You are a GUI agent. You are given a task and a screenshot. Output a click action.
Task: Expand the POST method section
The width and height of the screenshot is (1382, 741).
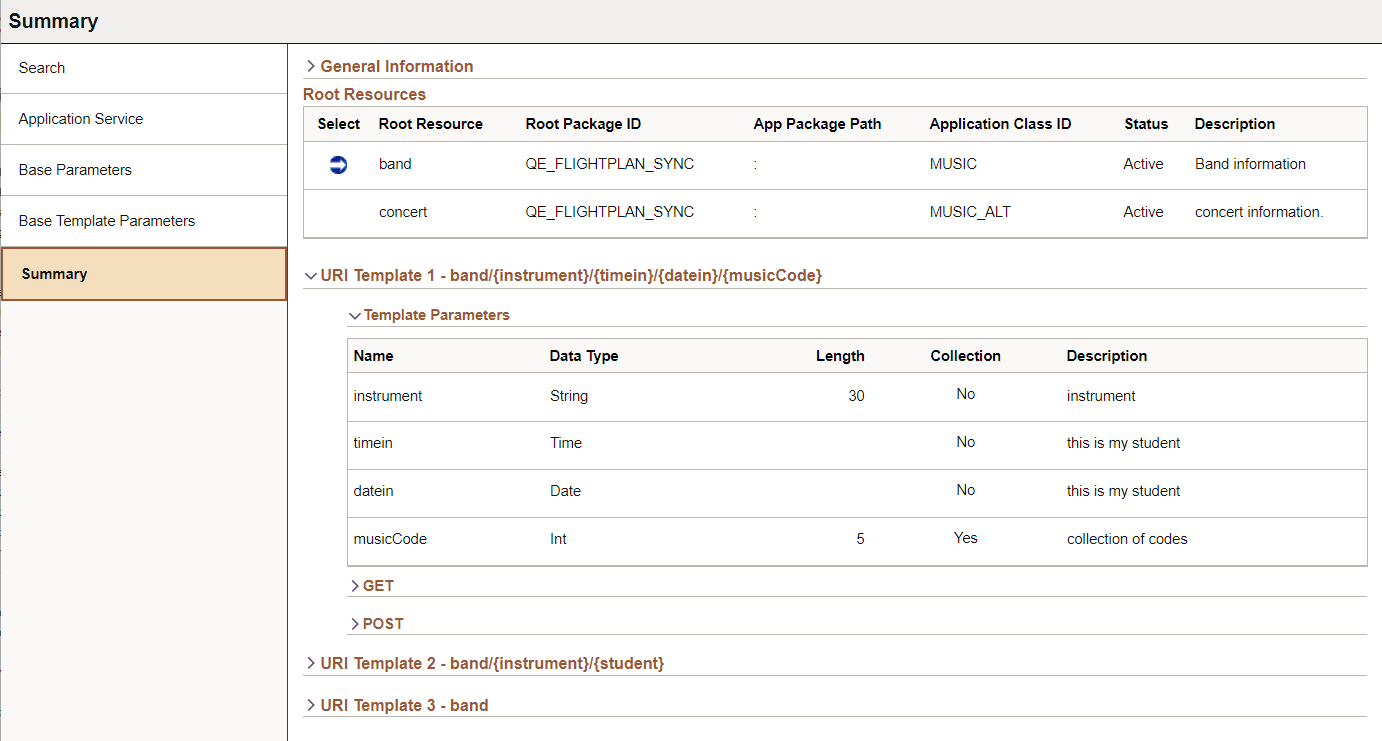pyautogui.click(x=377, y=624)
